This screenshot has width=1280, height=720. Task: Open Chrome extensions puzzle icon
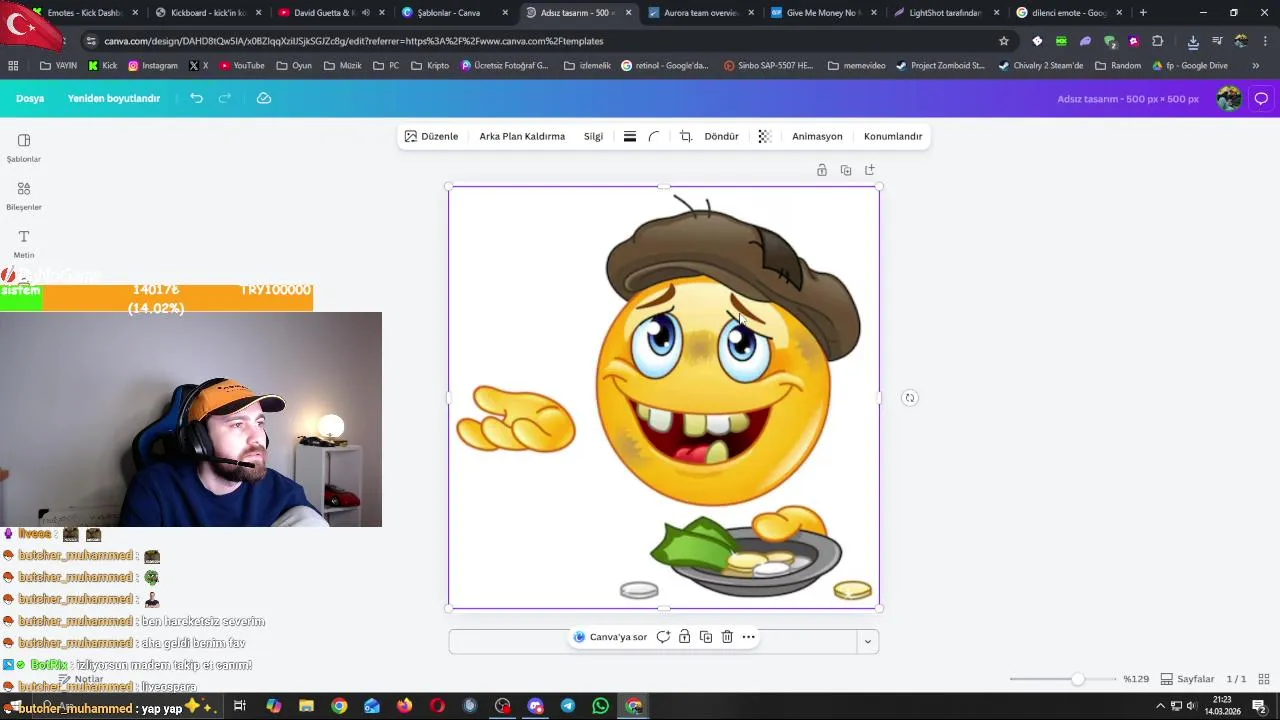1158,41
